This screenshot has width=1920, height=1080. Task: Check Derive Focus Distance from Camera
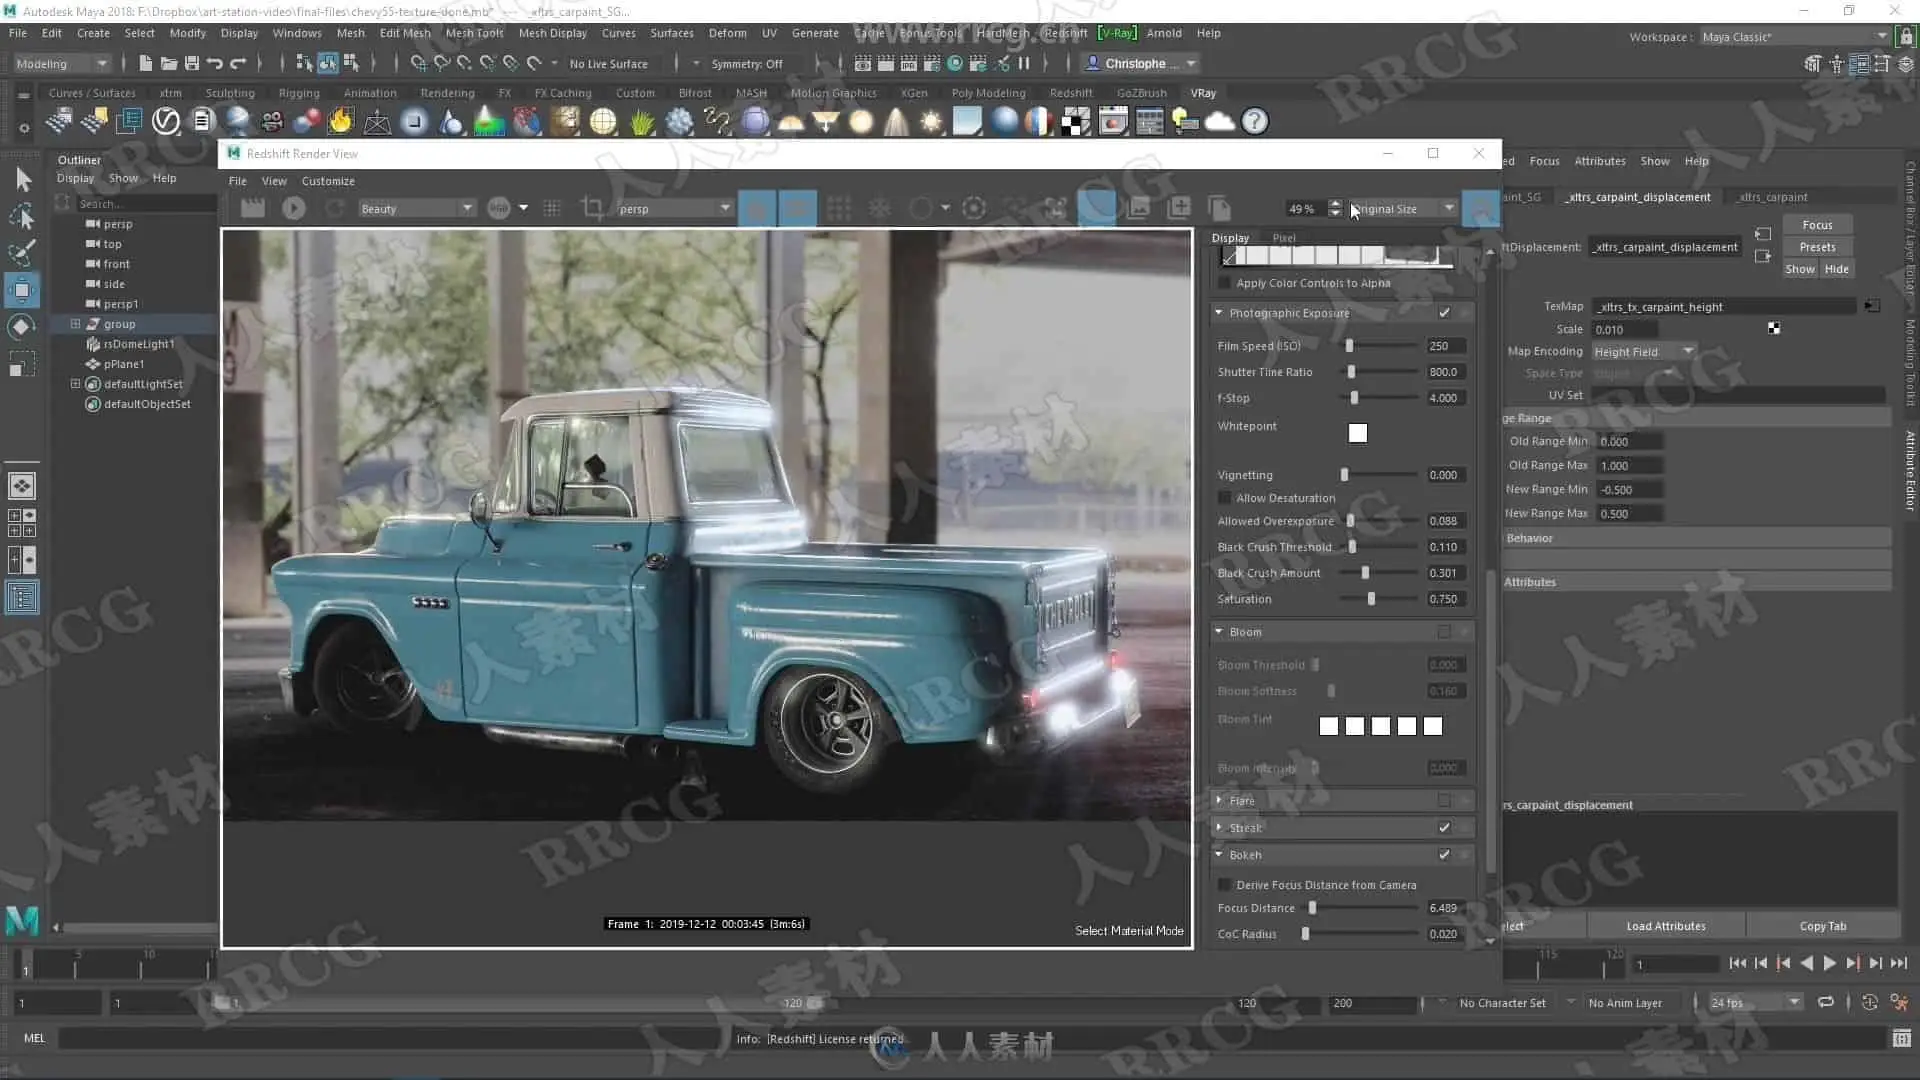tap(1225, 885)
